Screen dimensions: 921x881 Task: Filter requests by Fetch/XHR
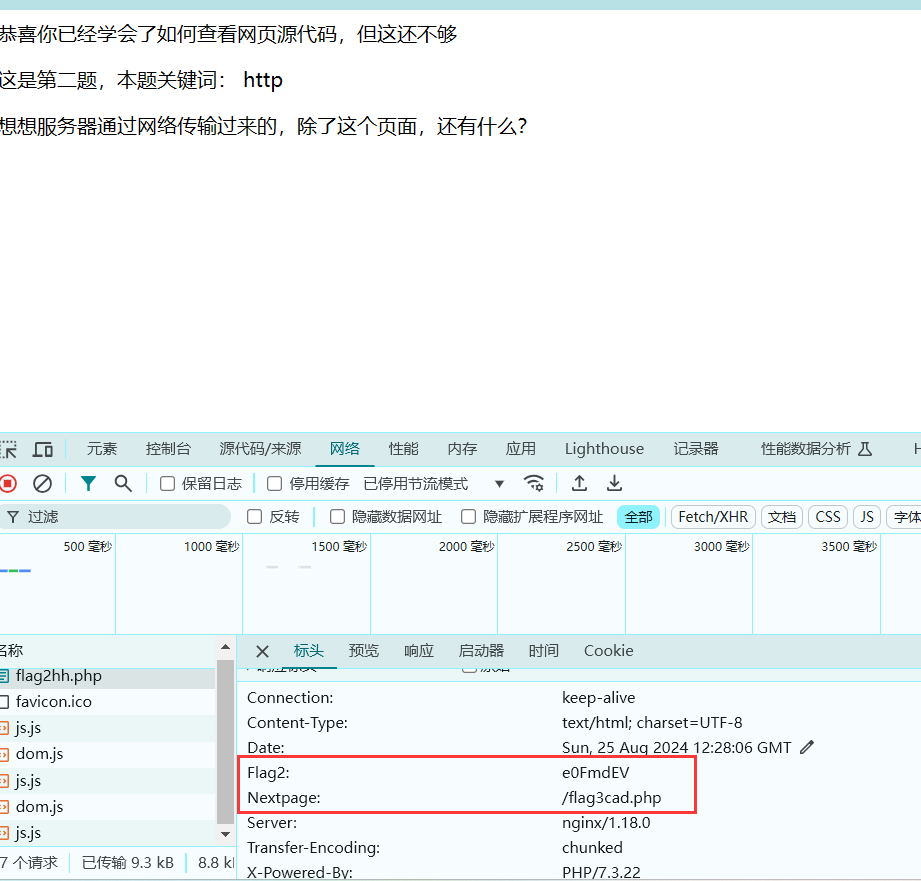click(x=713, y=517)
